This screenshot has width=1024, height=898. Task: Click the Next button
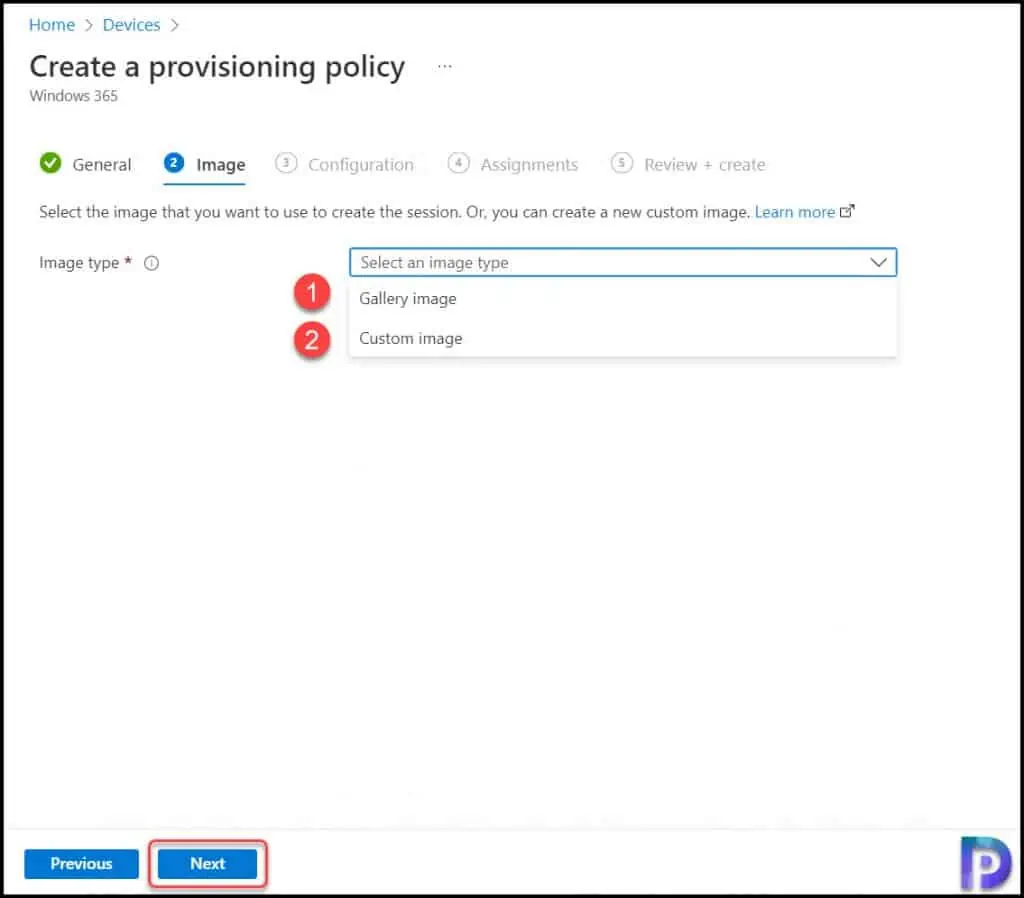click(x=208, y=863)
